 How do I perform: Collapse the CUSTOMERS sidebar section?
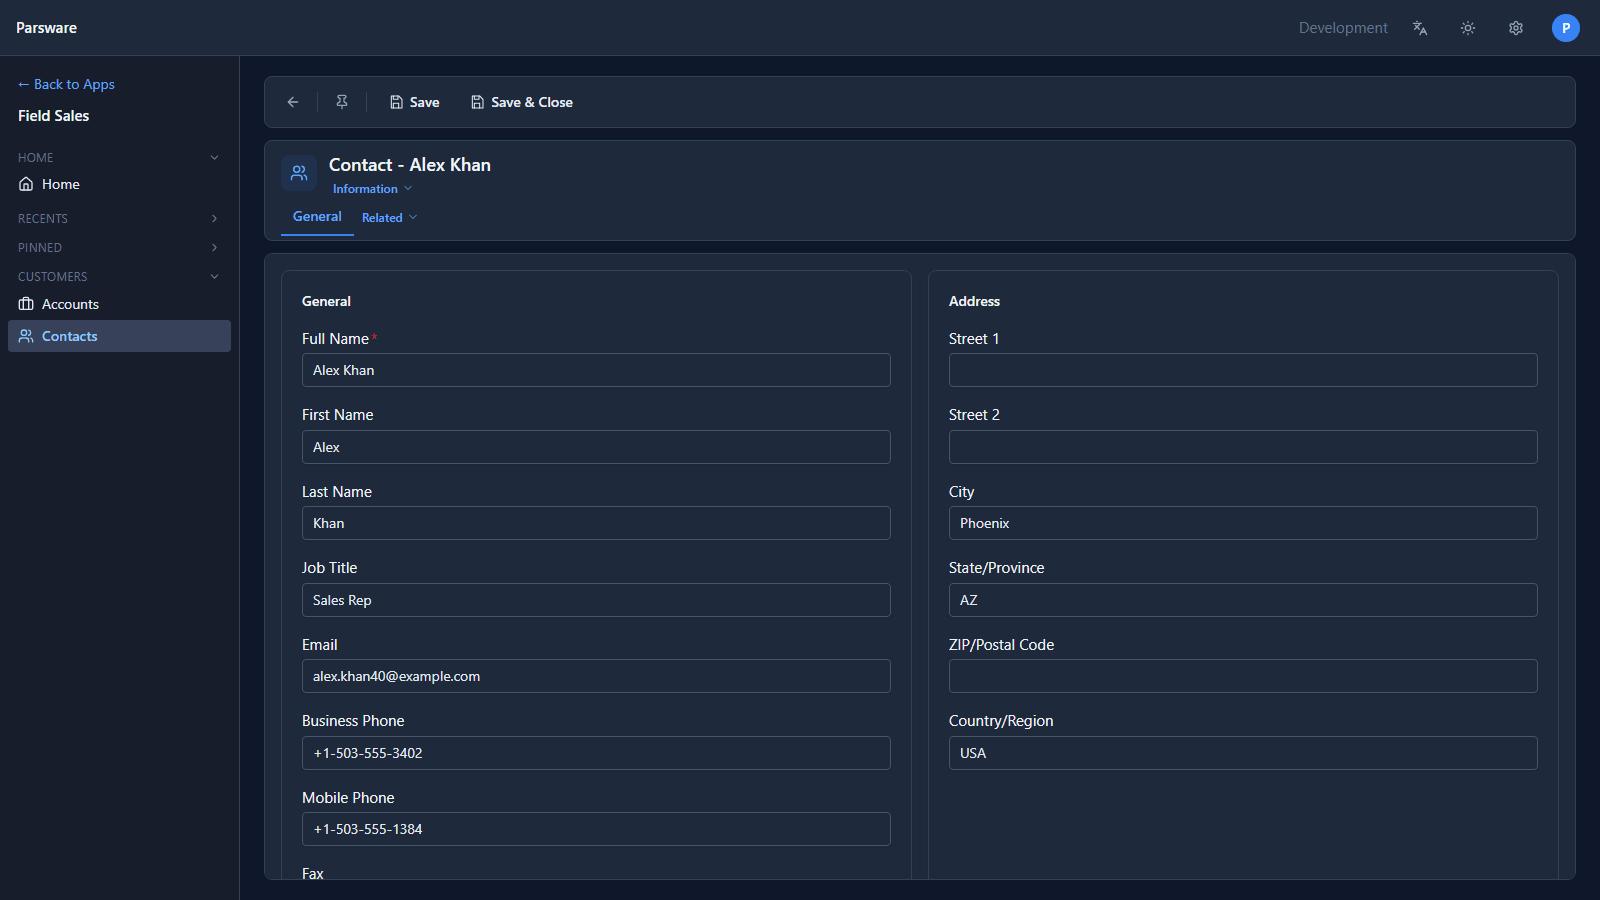point(119,277)
